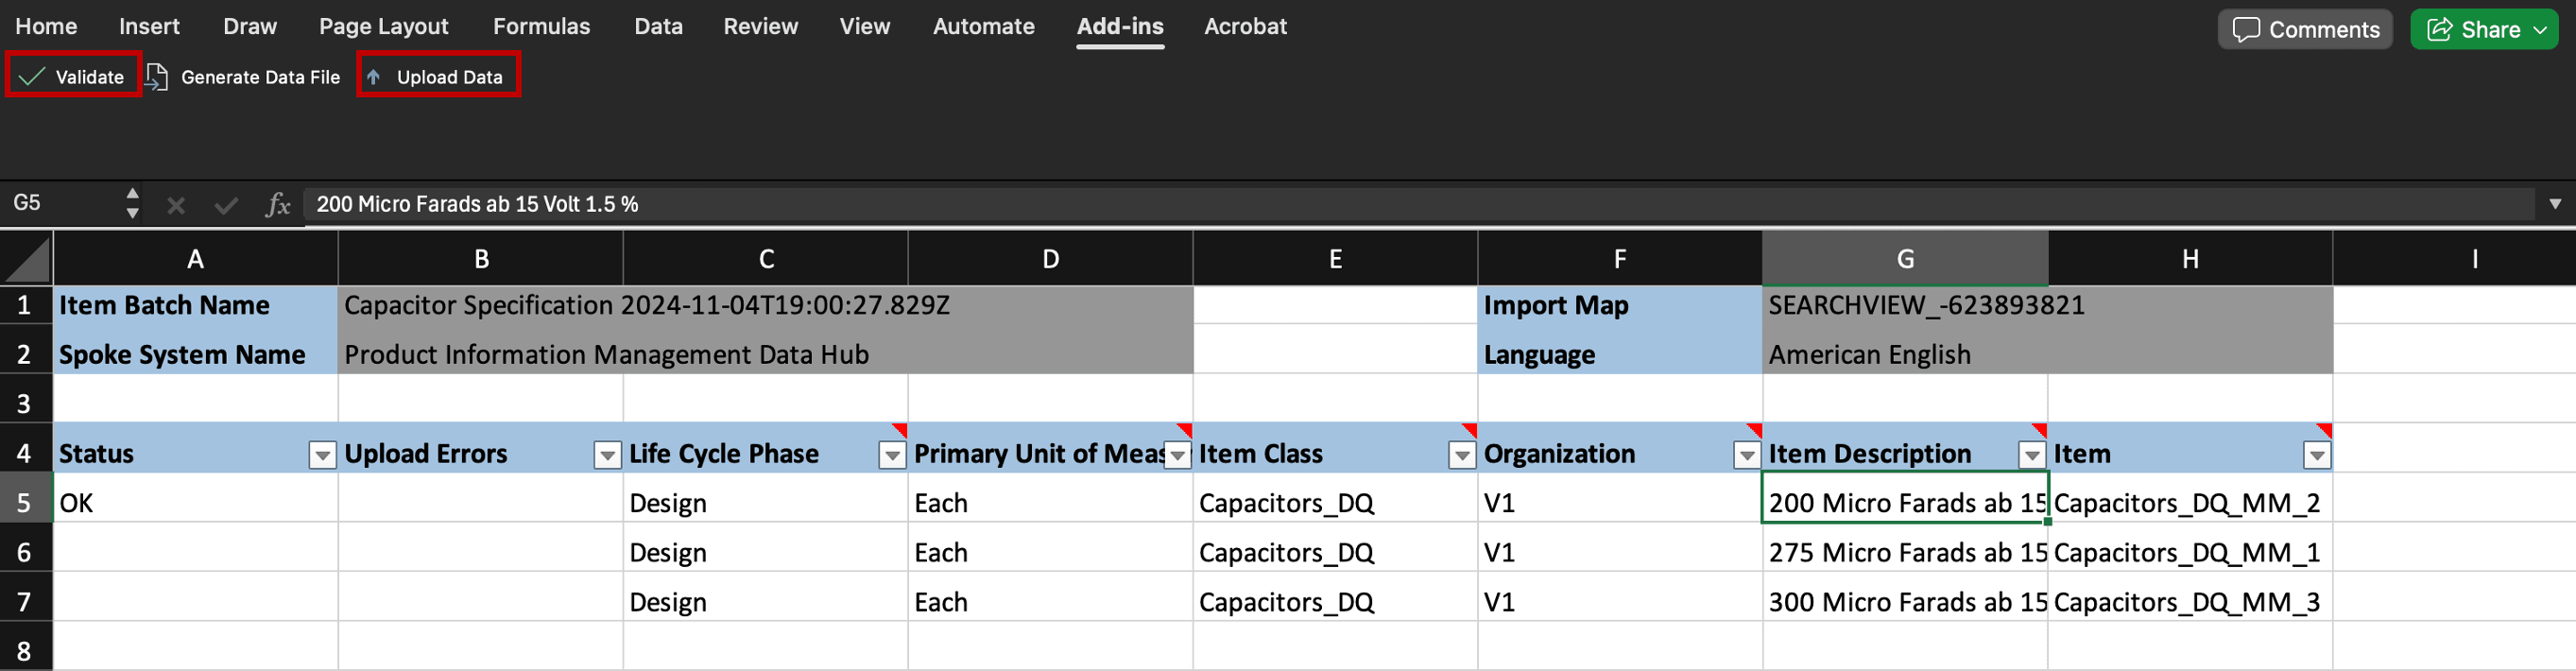Open the Page Layout tab

click(x=383, y=27)
